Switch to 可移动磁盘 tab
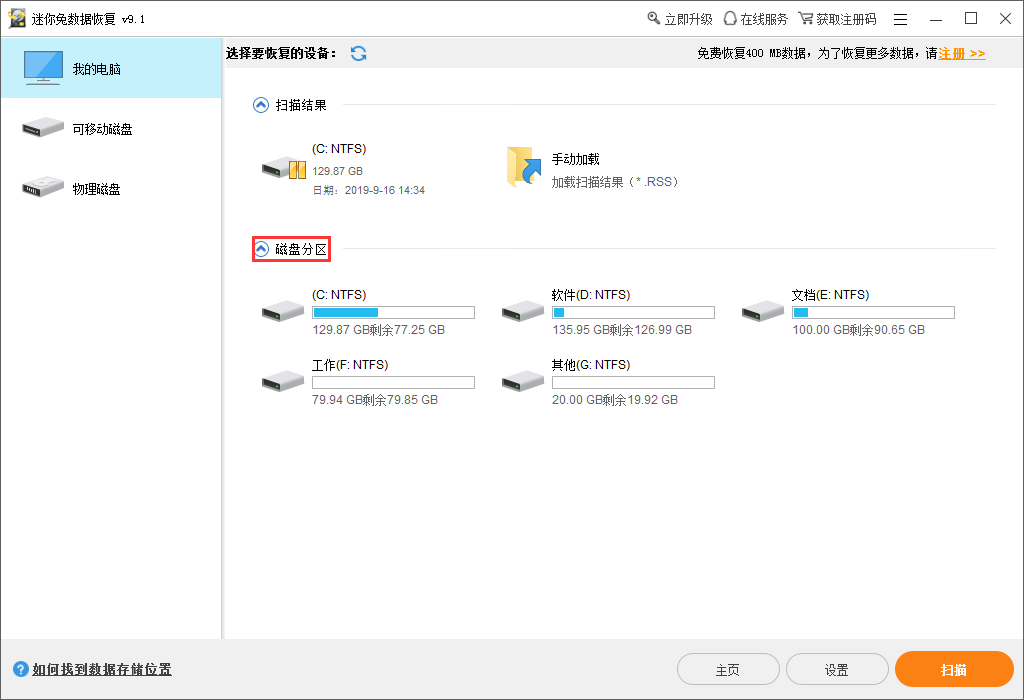 (x=112, y=129)
